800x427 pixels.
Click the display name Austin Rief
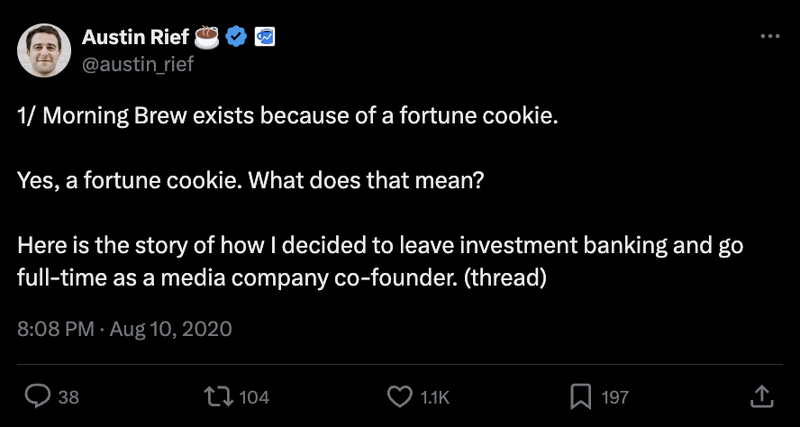pos(134,38)
